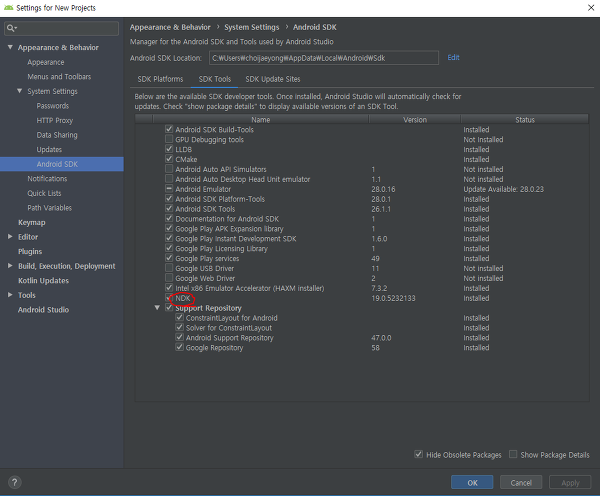Expand the Editor section arrow
This screenshot has width=600, height=496.
pyautogui.click(x=10, y=237)
